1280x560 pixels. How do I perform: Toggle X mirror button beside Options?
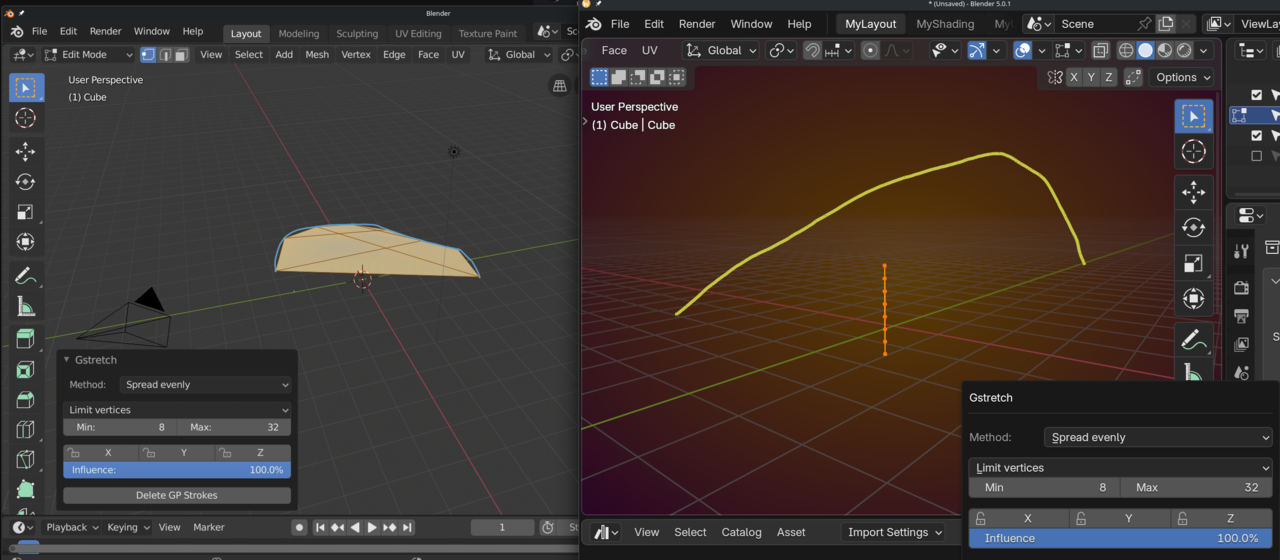1074,77
